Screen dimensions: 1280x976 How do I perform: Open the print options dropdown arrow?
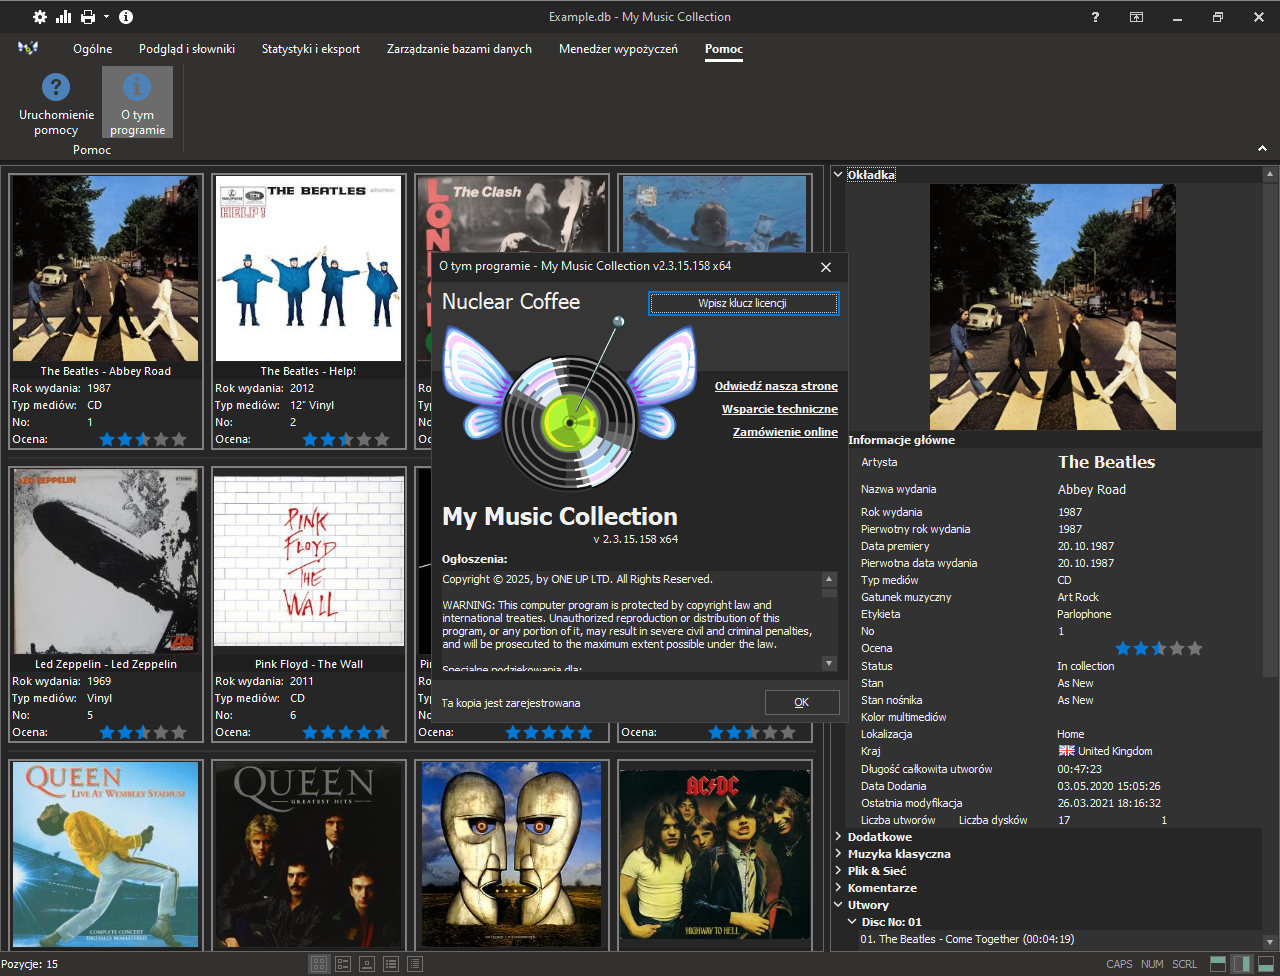pyautogui.click(x=106, y=17)
